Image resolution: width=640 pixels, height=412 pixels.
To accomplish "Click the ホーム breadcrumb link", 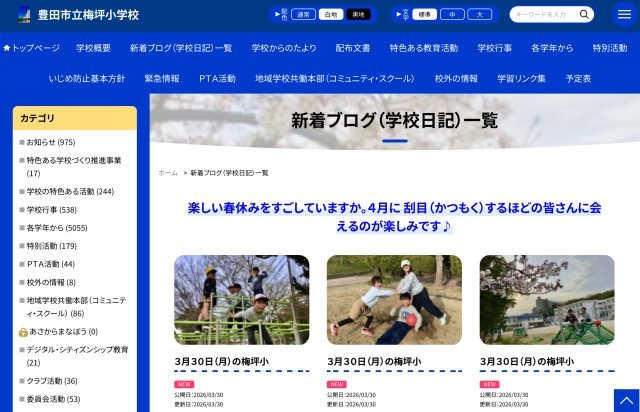I will coord(168,173).
